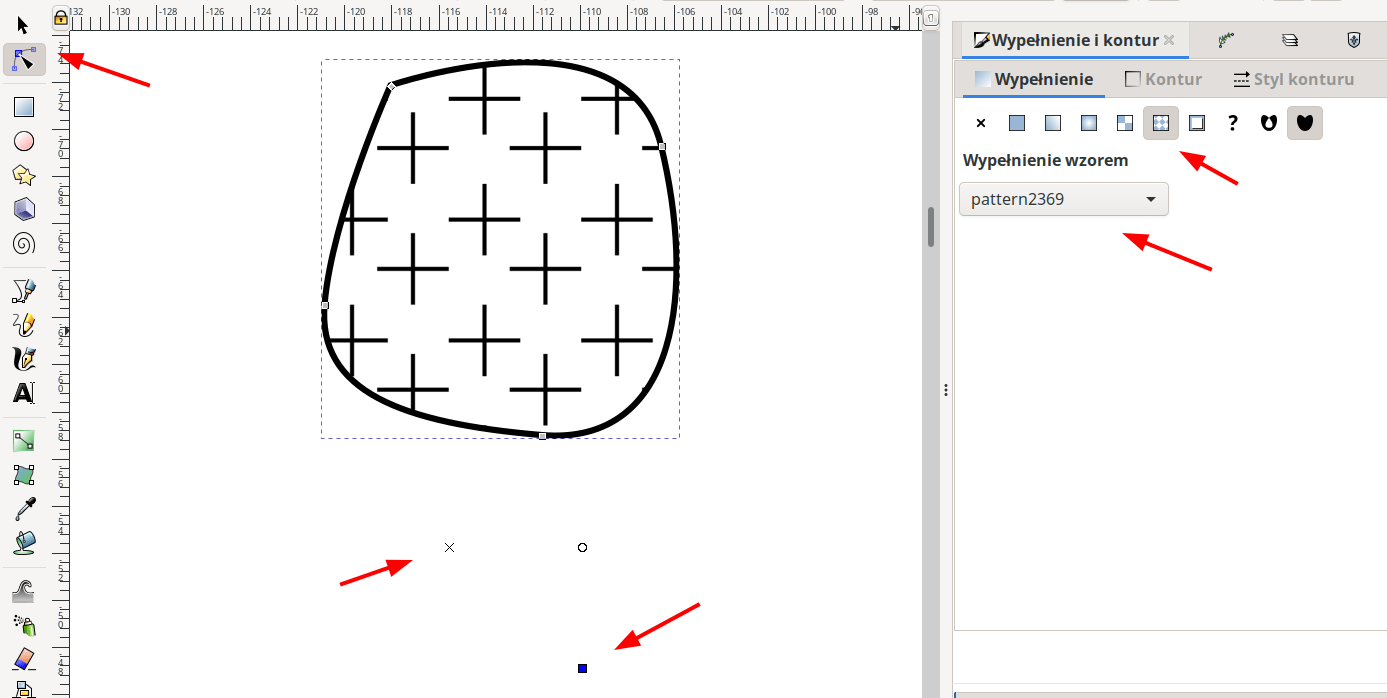This screenshot has width=1387, height=698.
Task: Close the Wypełnienie i kontur panel tab
Action: [x=1169, y=41]
